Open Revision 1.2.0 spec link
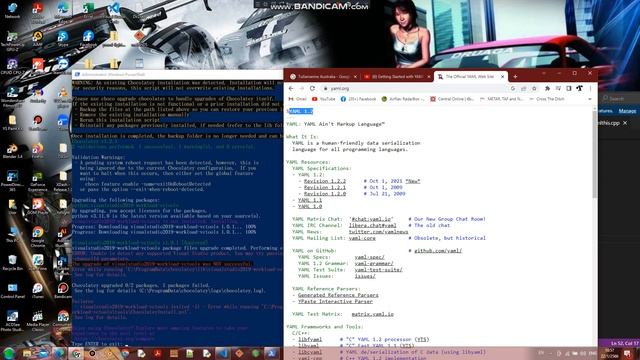Image resolution: width=640 pixels, height=360 pixels. (324, 193)
